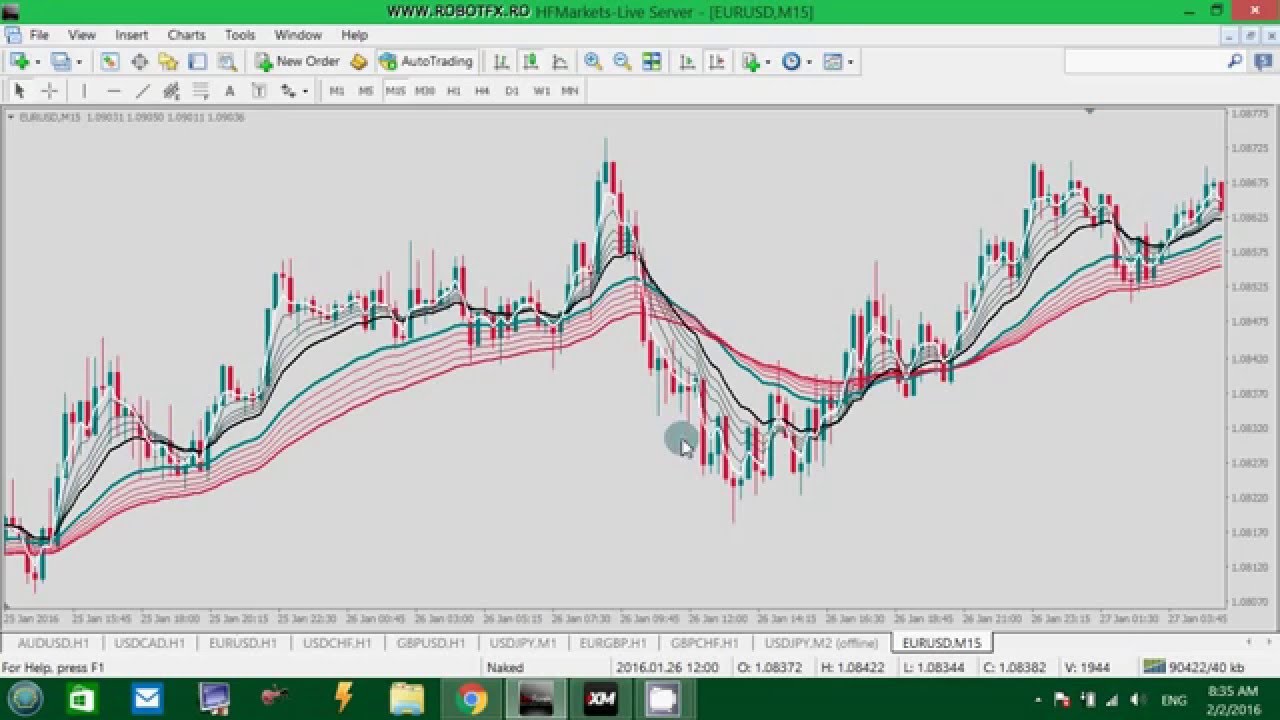Image resolution: width=1280 pixels, height=720 pixels.
Task: Click the chart shift triangle marker
Action: point(1089,111)
